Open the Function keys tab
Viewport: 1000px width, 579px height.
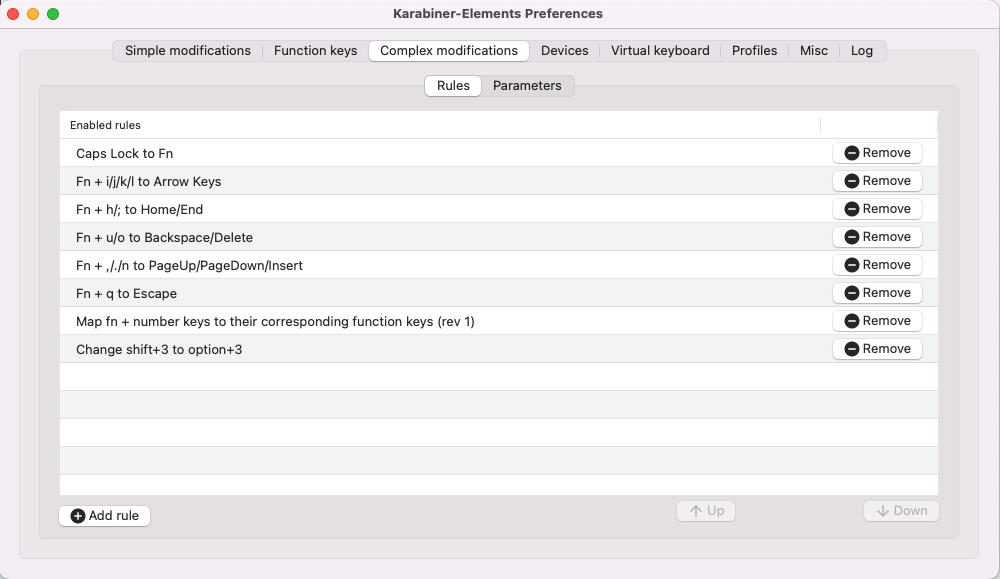[315, 50]
